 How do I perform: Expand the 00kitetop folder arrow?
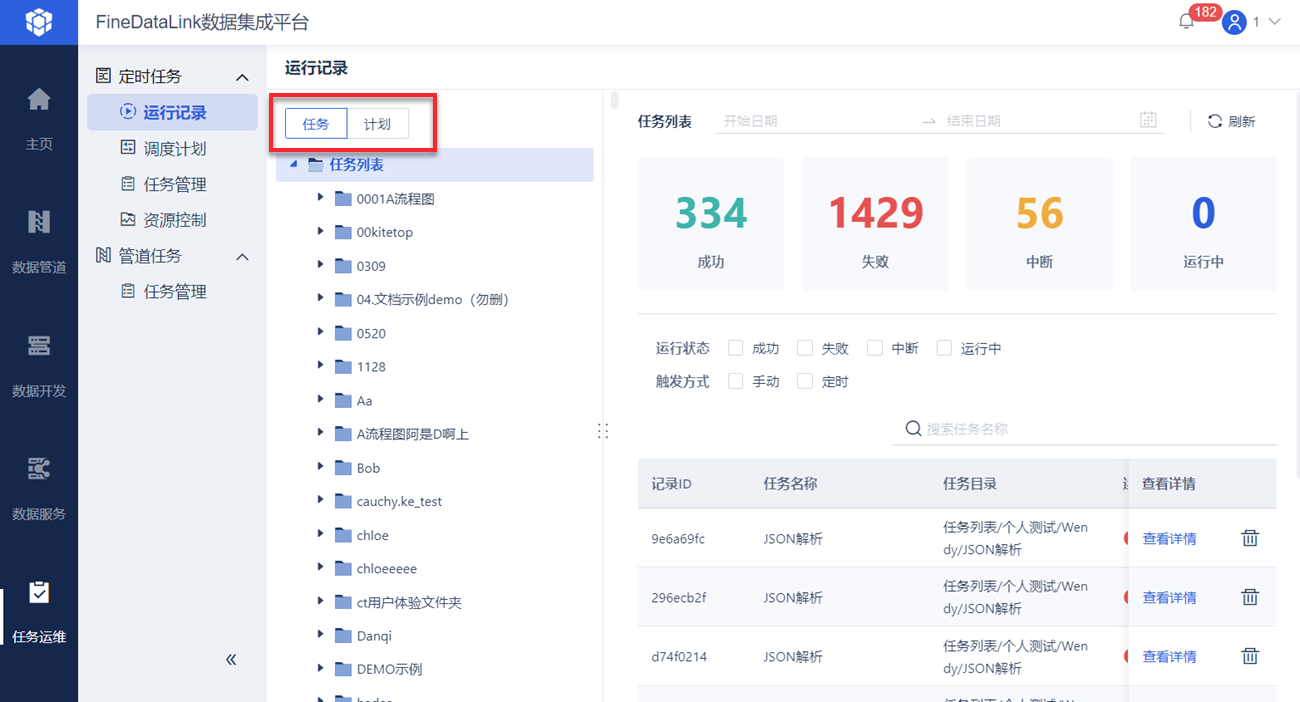point(321,232)
